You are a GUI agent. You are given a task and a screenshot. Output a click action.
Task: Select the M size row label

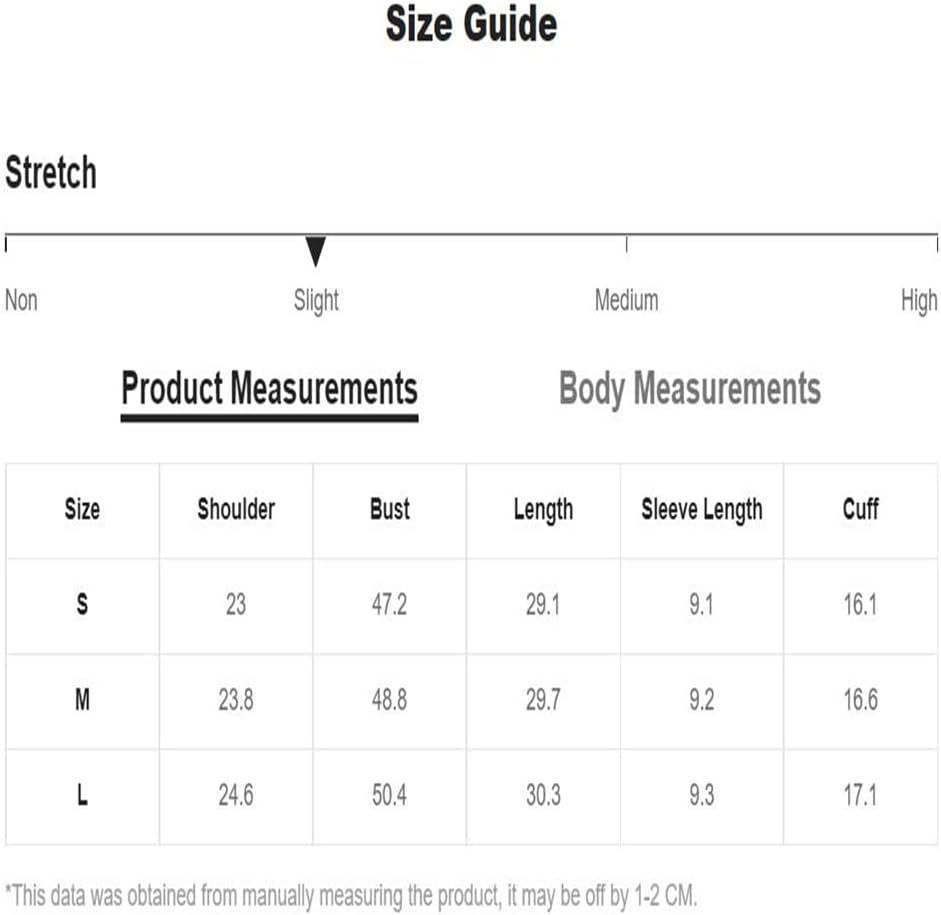(82, 700)
